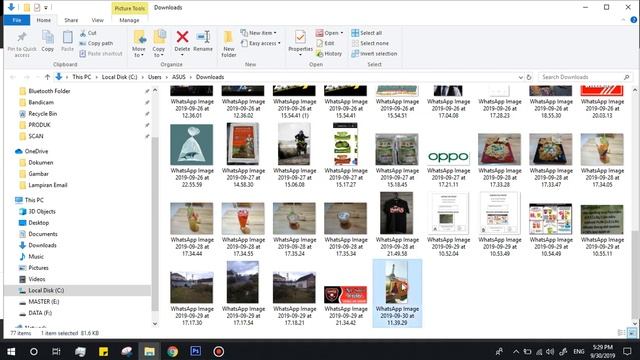Open the Copy to dropdown

click(x=159, y=44)
